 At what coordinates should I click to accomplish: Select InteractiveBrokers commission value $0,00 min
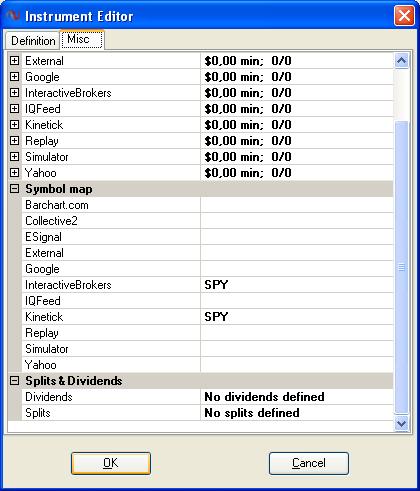pyautogui.click(x=248, y=93)
